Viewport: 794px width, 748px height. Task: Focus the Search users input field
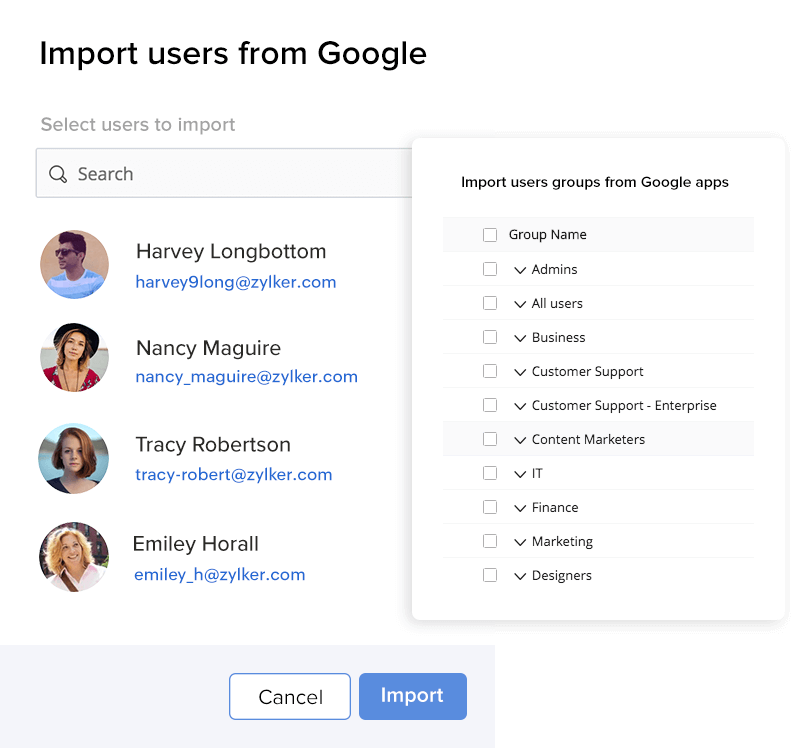[224, 173]
